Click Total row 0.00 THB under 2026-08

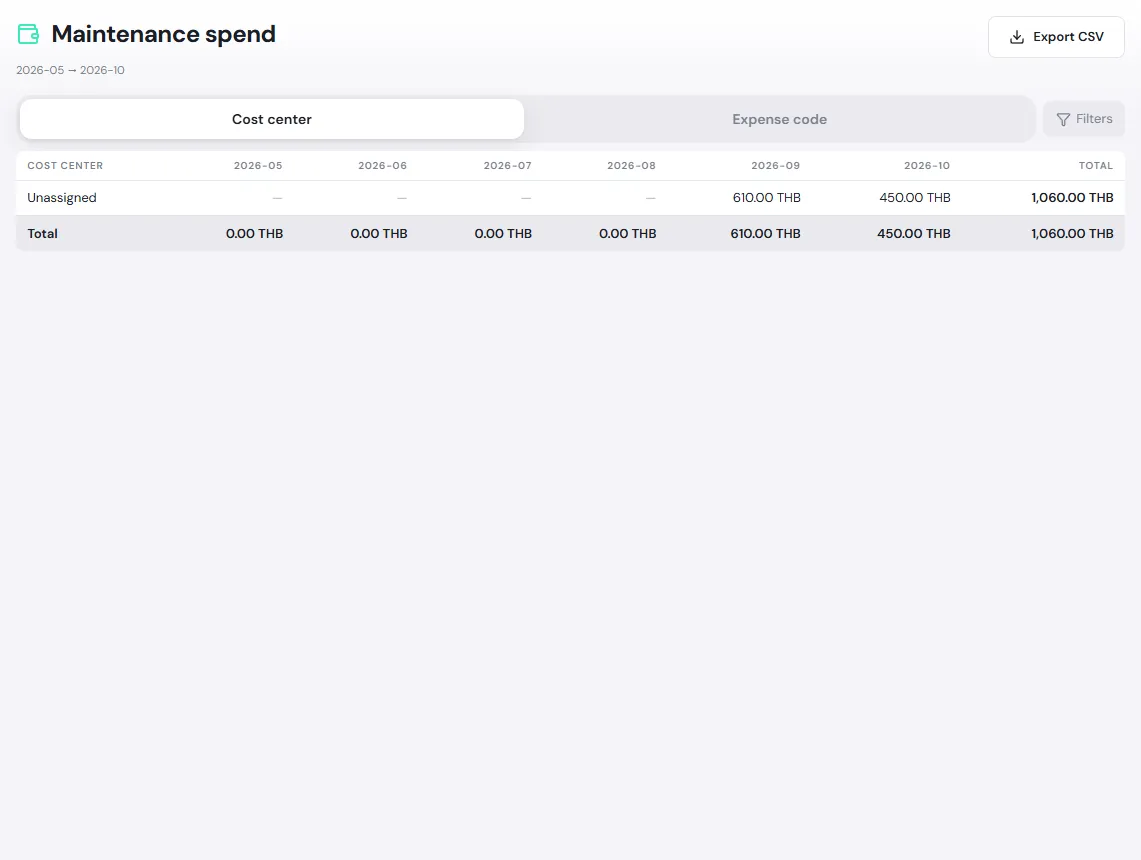tap(627, 234)
